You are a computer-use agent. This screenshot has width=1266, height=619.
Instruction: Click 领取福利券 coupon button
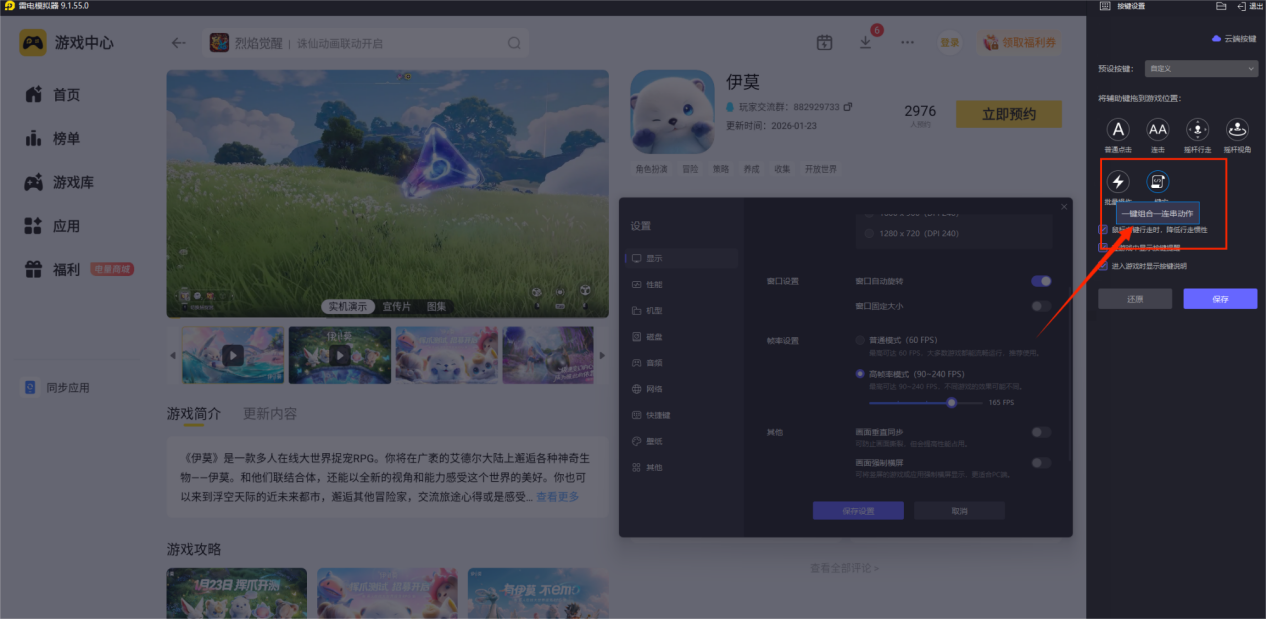click(x=1019, y=43)
